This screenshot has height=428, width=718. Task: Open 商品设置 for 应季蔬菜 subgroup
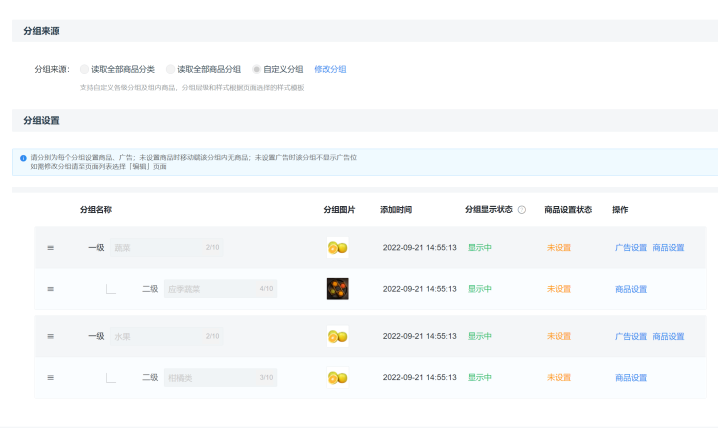click(631, 289)
